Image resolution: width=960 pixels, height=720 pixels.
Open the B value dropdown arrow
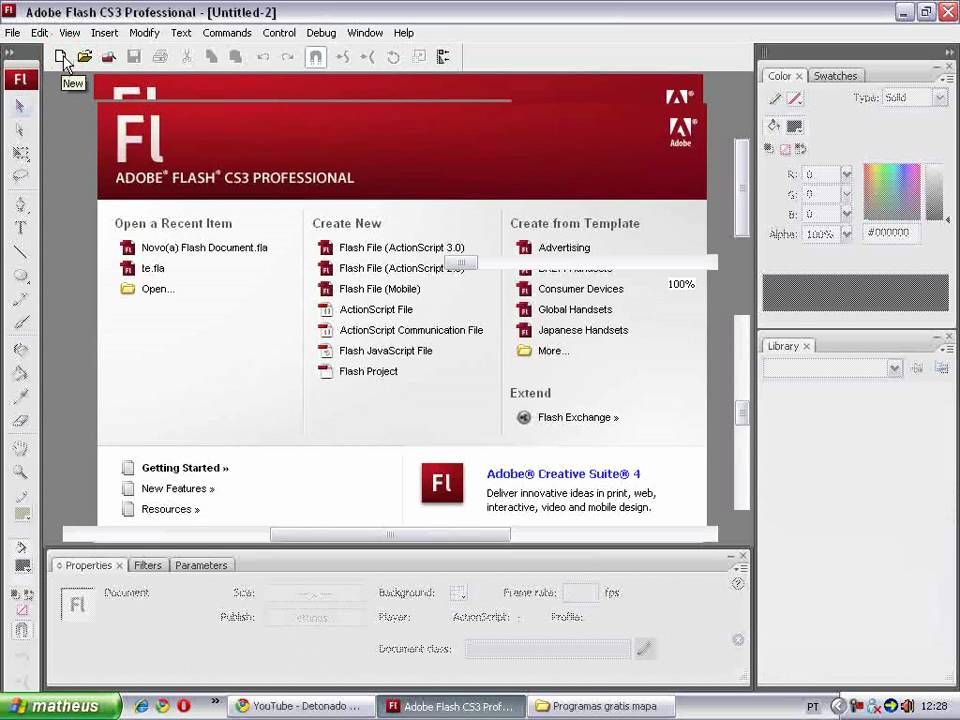coord(846,214)
